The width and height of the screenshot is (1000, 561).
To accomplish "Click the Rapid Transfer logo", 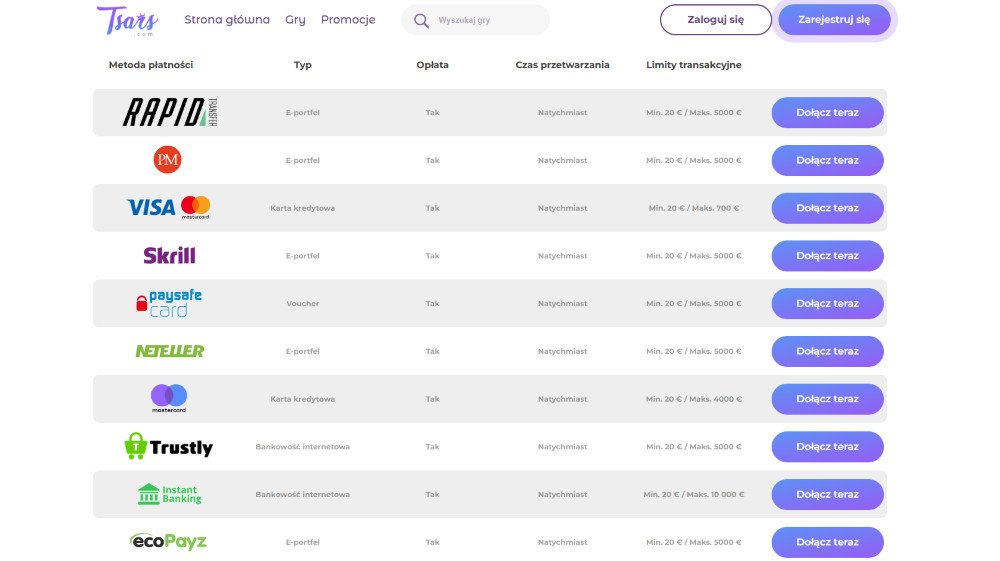I will point(169,113).
